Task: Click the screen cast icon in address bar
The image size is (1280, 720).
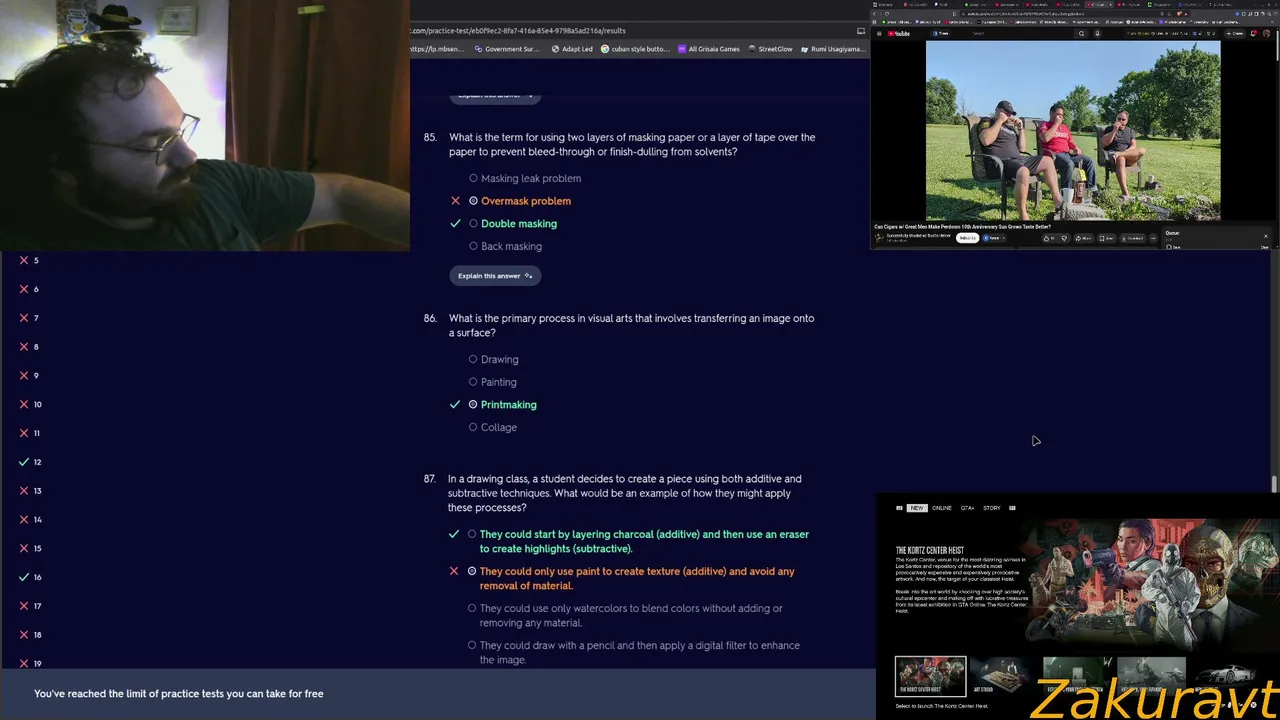Action: [861, 31]
